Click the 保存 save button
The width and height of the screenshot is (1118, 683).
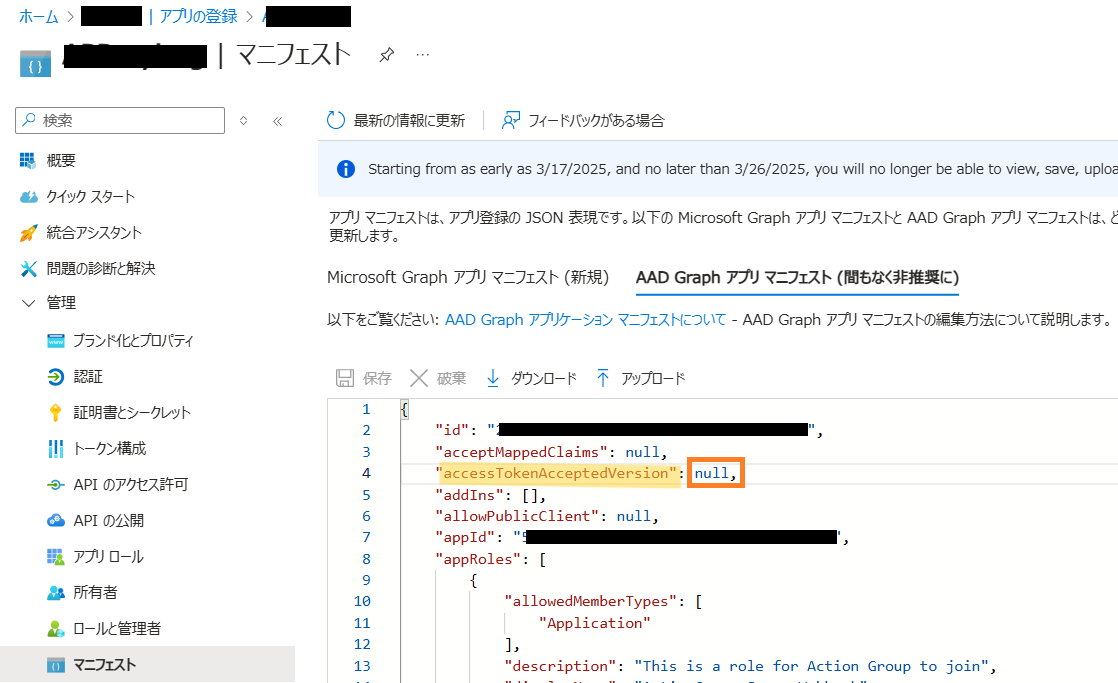364,378
